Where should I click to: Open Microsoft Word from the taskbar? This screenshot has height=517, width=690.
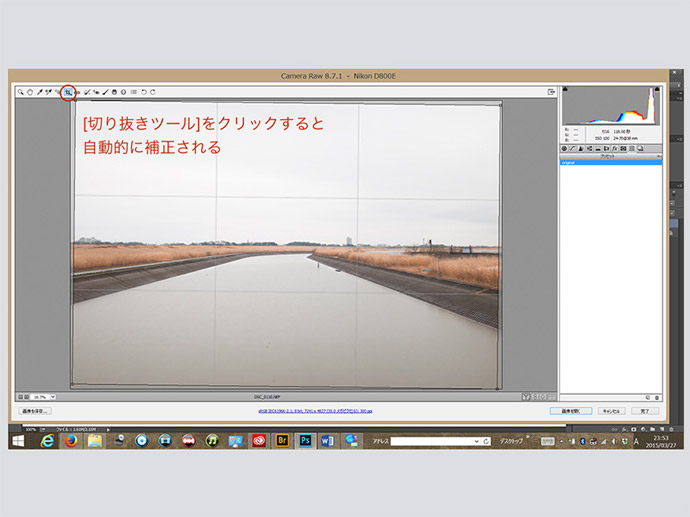(x=328, y=440)
